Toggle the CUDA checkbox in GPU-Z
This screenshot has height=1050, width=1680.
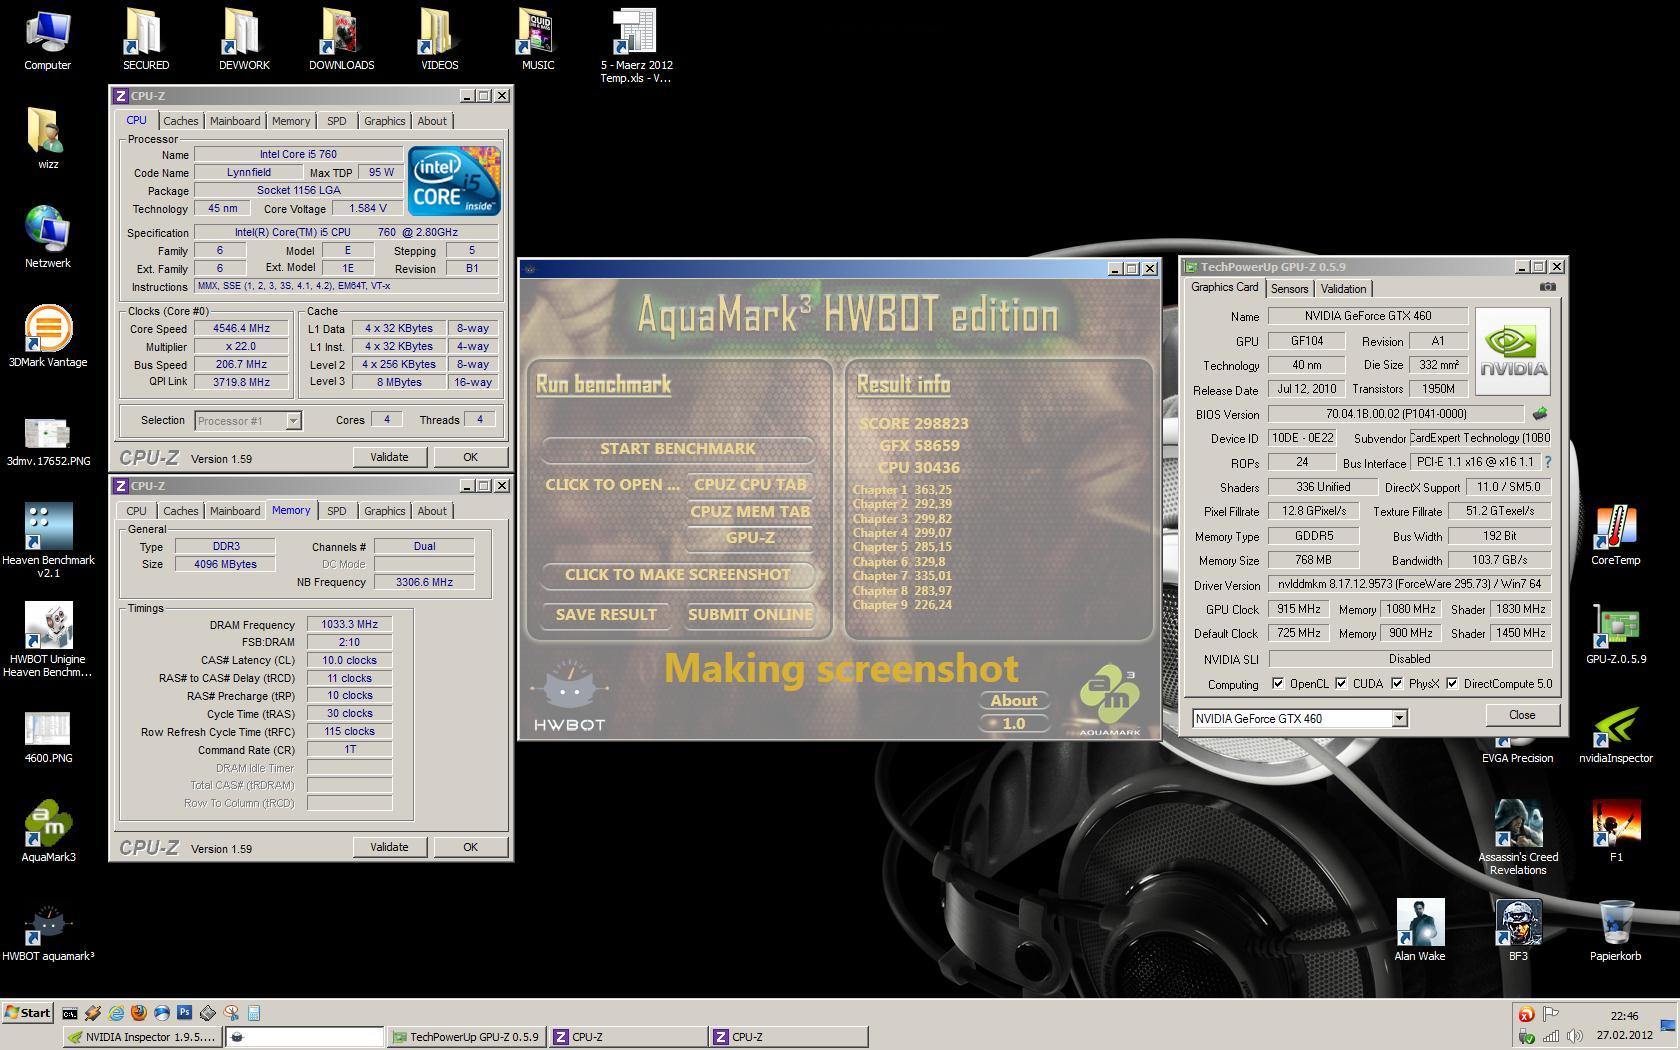1341,684
